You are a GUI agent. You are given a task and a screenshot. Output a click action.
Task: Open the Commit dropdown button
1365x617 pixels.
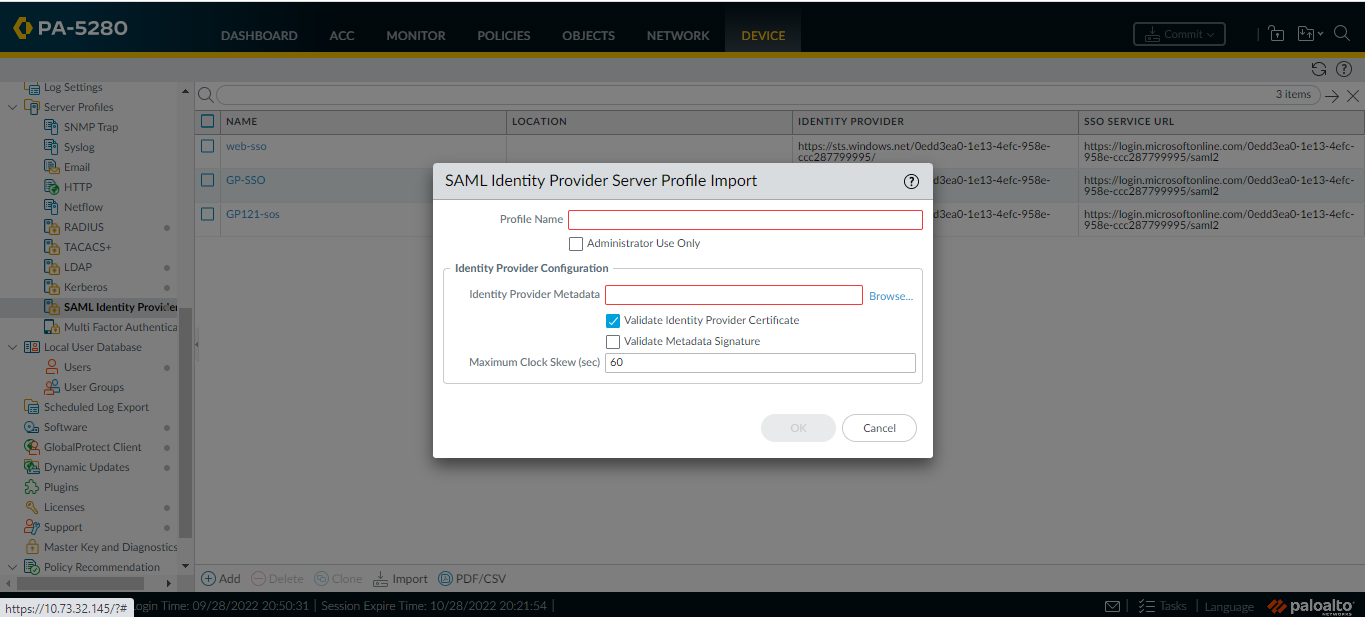coord(1179,34)
